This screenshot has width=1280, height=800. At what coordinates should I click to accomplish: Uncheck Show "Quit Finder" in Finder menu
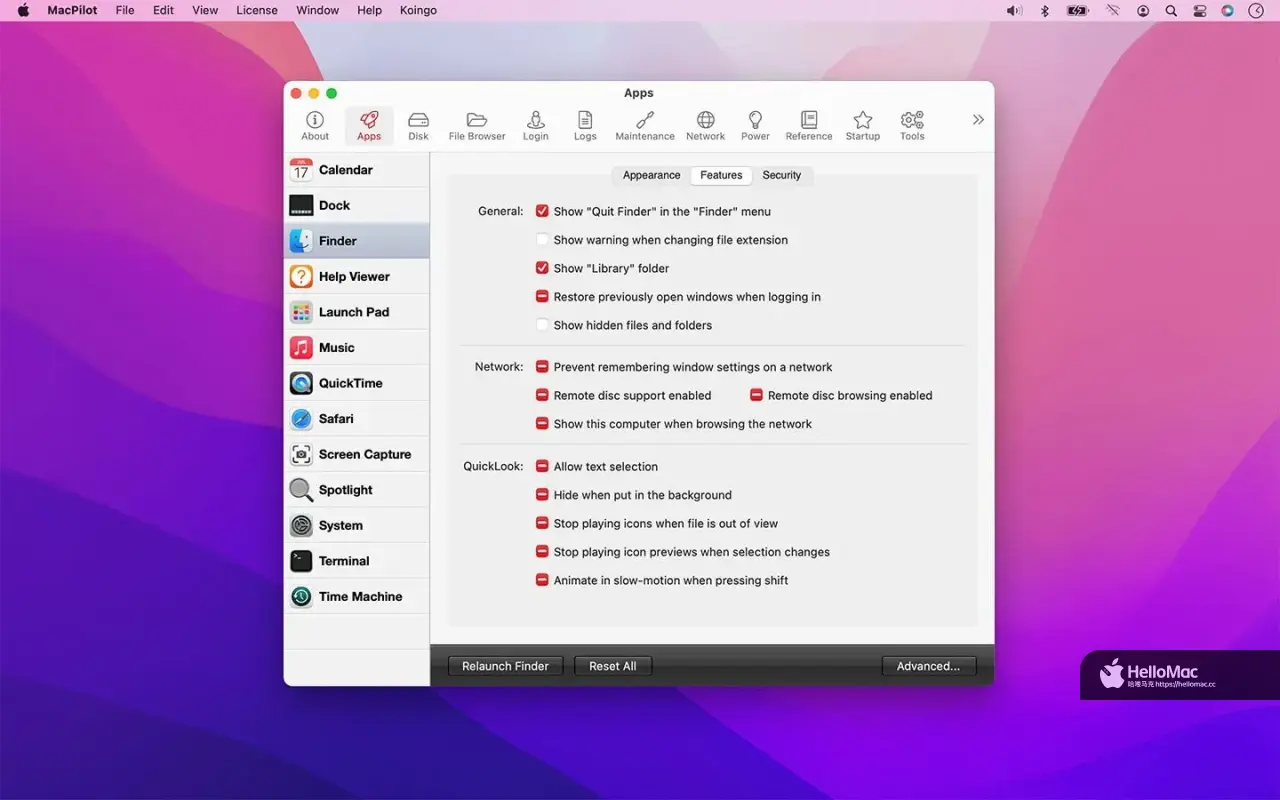tap(542, 211)
